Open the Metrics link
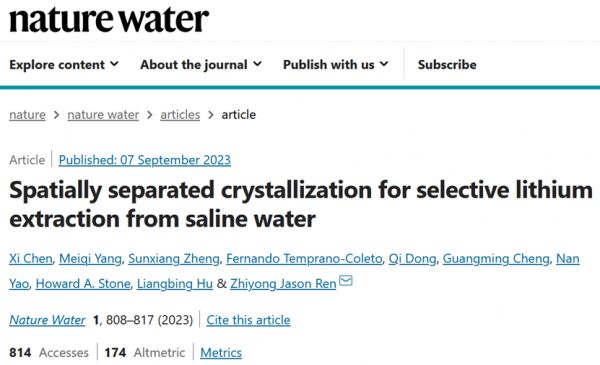Viewport: 600px width, 365px height. coord(221,352)
